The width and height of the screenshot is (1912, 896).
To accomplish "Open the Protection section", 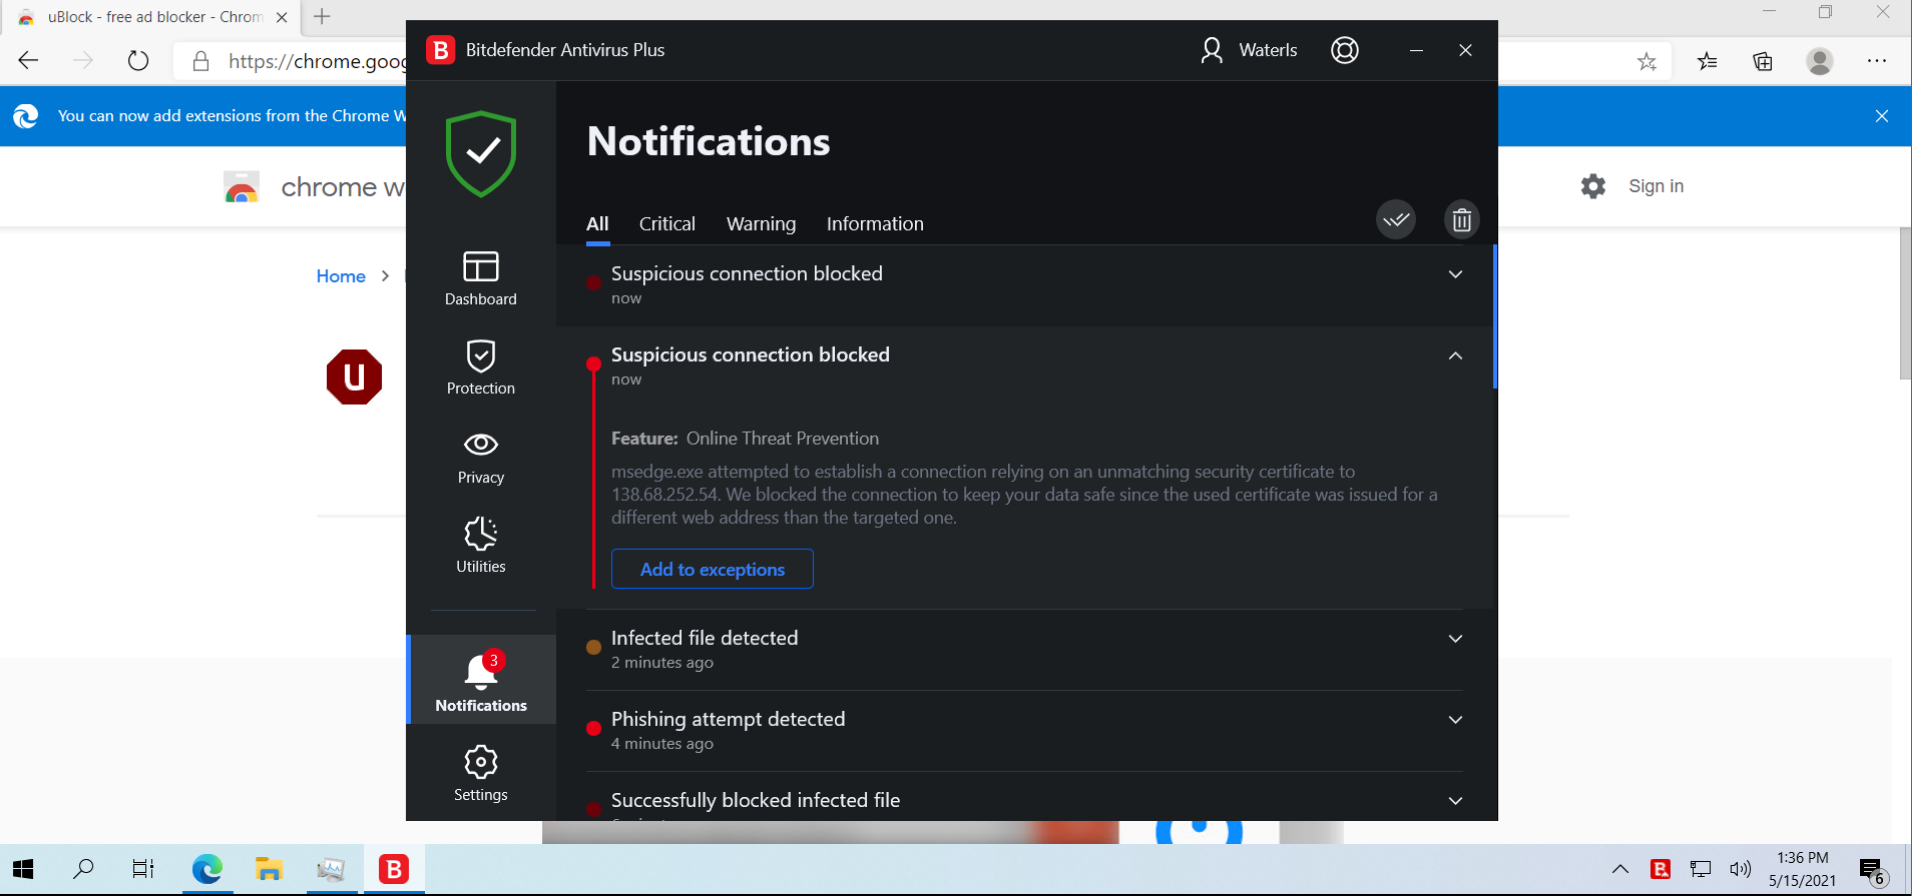I will pyautogui.click(x=481, y=368).
